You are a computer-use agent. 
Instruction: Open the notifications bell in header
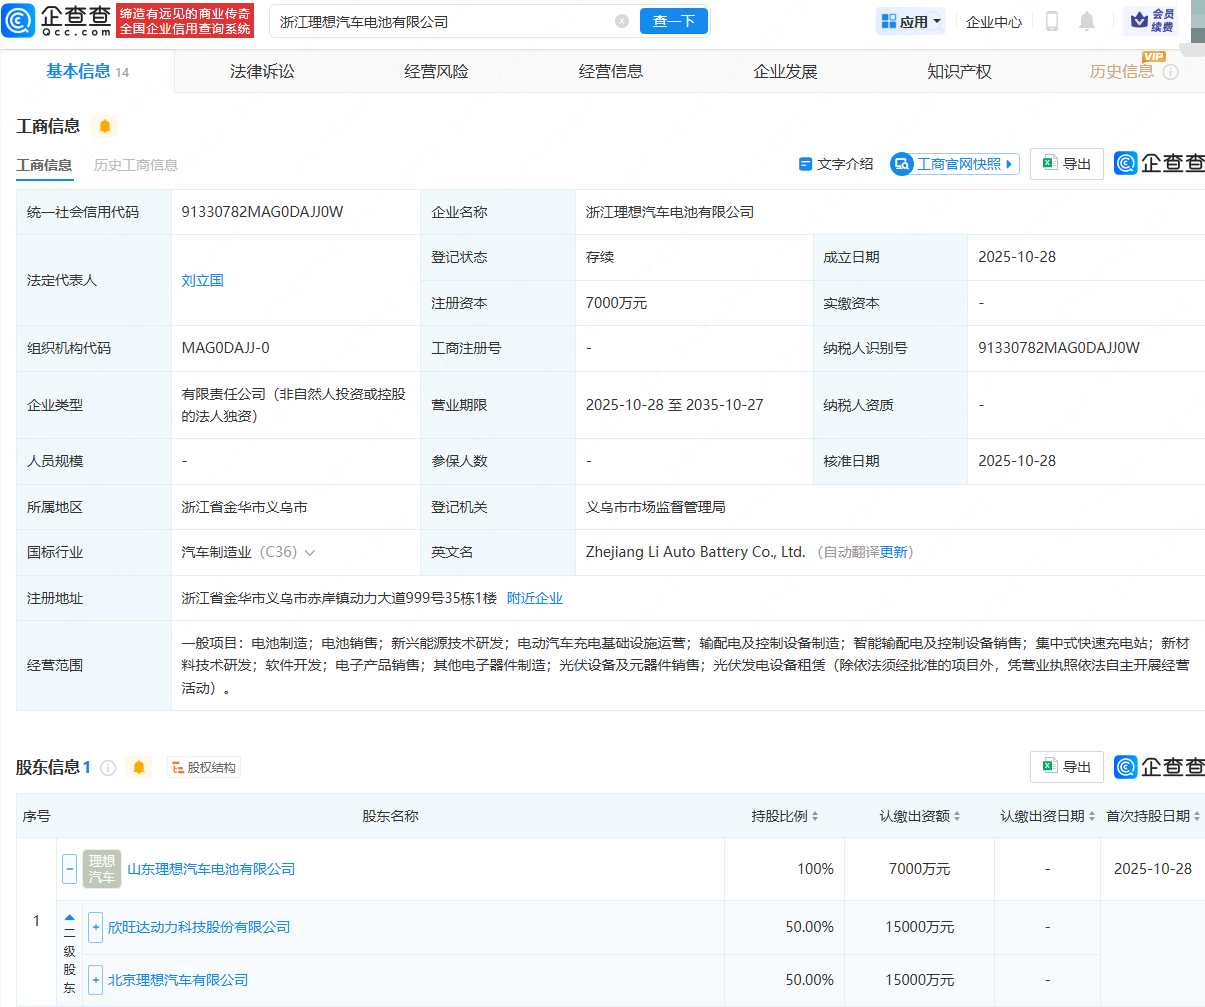[x=1087, y=21]
